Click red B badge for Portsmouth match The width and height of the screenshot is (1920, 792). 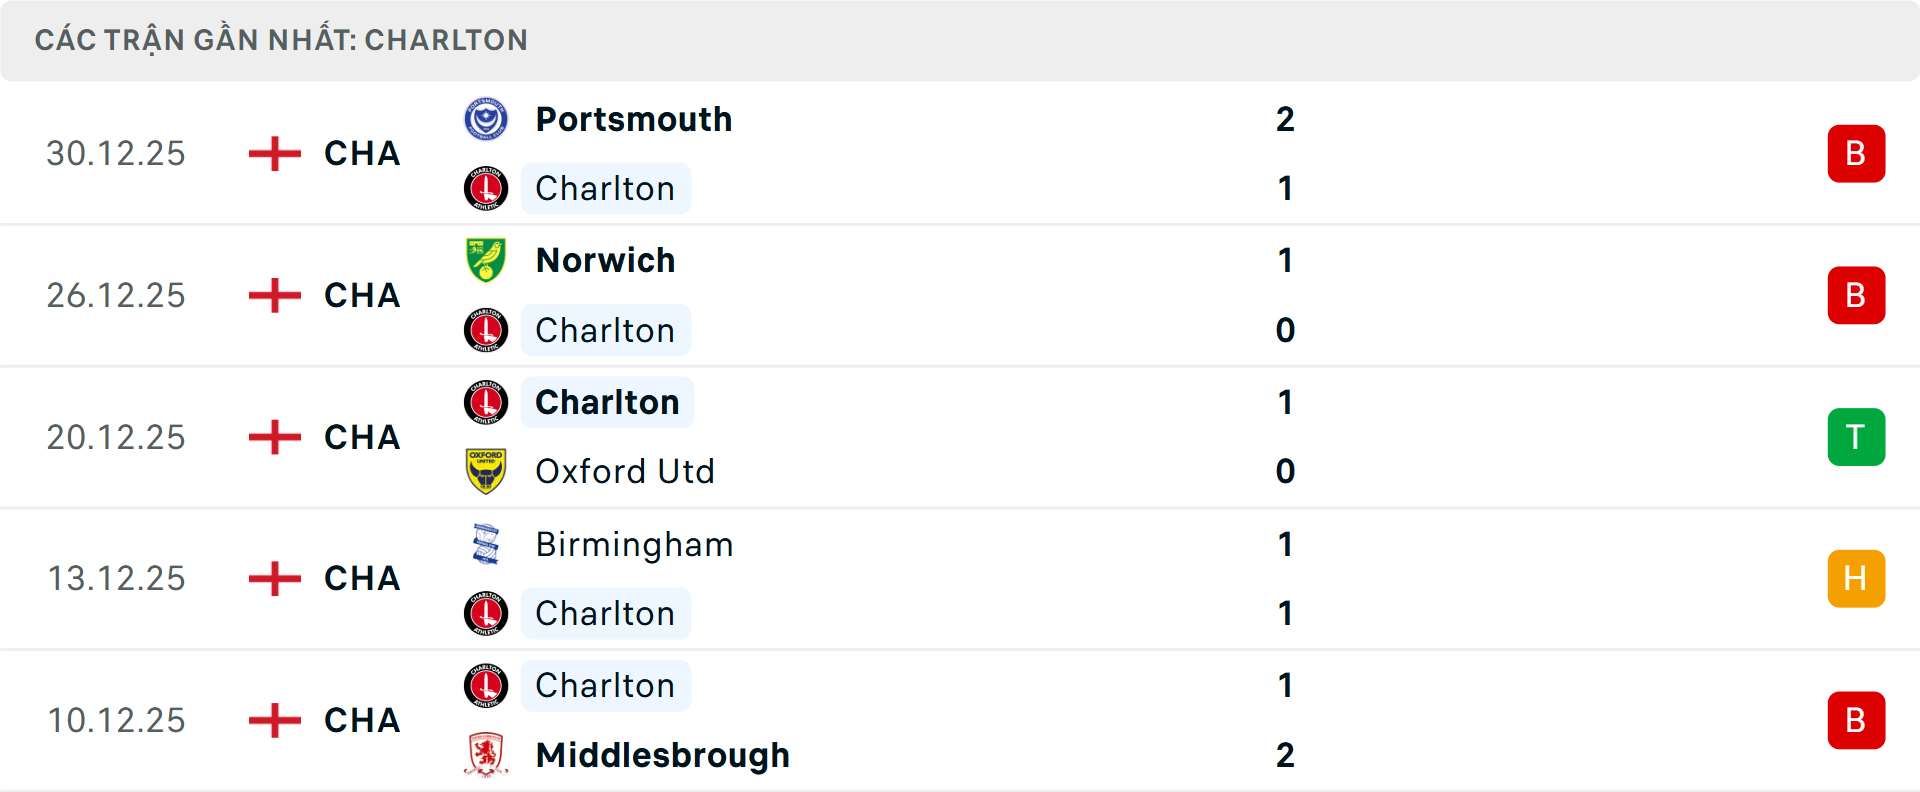(x=1855, y=154)
